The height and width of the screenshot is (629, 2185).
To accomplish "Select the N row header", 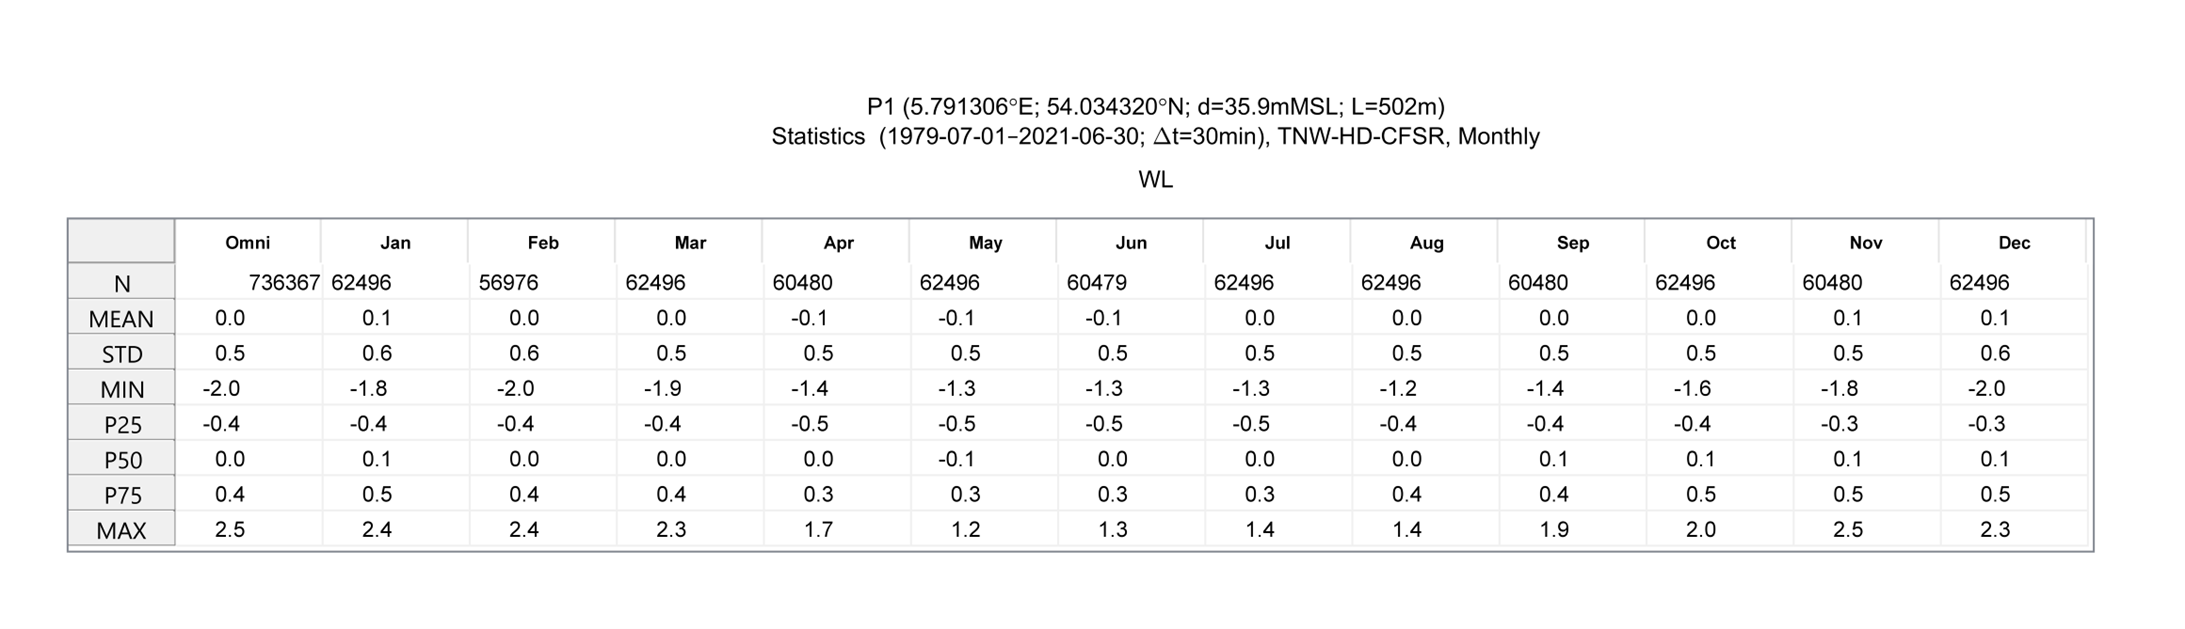I will pyautogui.click(x=121, y=283).
